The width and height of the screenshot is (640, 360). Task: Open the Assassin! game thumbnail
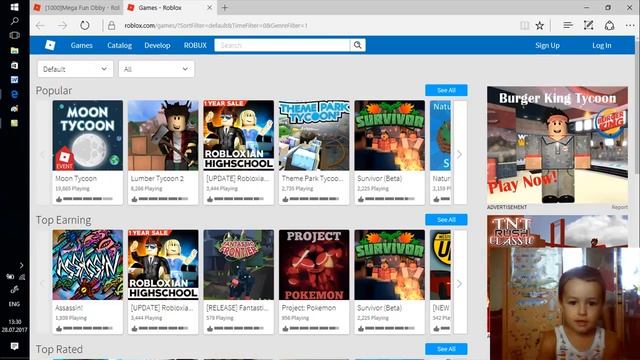tap(88, 265)
